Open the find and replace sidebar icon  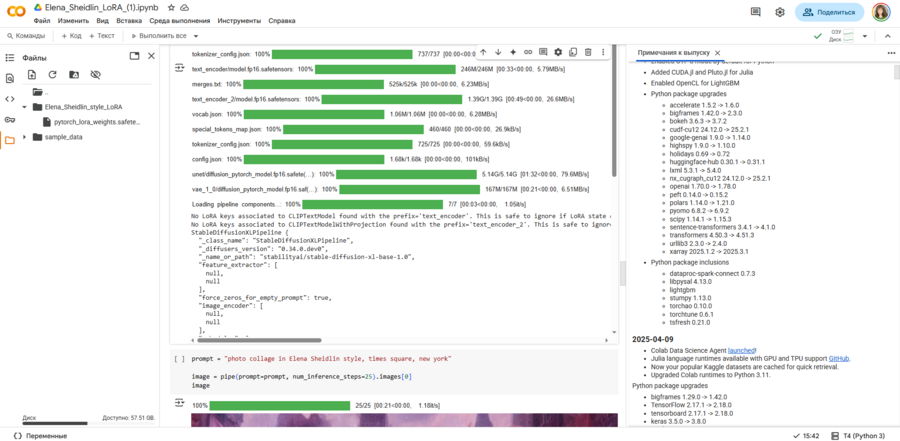pos(9,78)
